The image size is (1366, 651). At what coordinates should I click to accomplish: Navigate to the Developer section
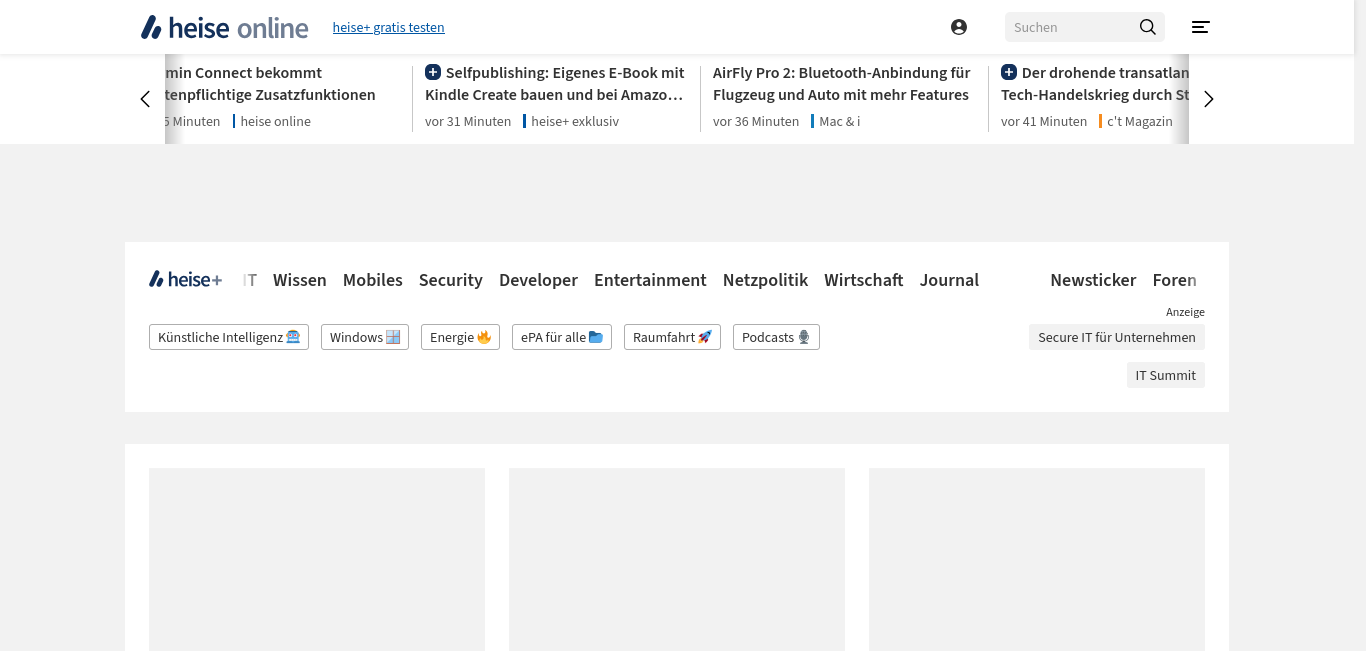click(539, 280)
